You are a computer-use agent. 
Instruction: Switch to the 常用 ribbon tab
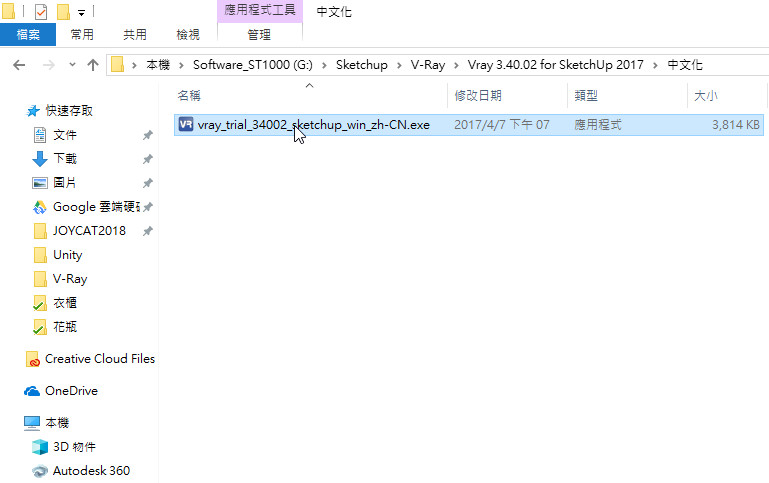(x=82, y=35)
